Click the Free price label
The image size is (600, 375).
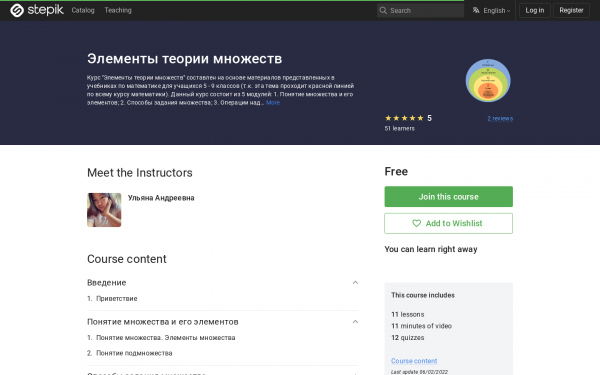click(396, 171)
